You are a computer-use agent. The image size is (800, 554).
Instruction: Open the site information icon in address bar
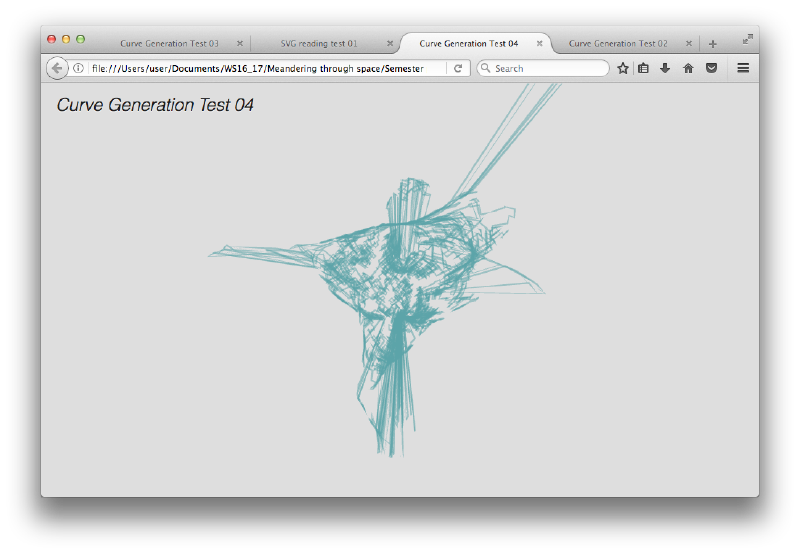(78, 68)
